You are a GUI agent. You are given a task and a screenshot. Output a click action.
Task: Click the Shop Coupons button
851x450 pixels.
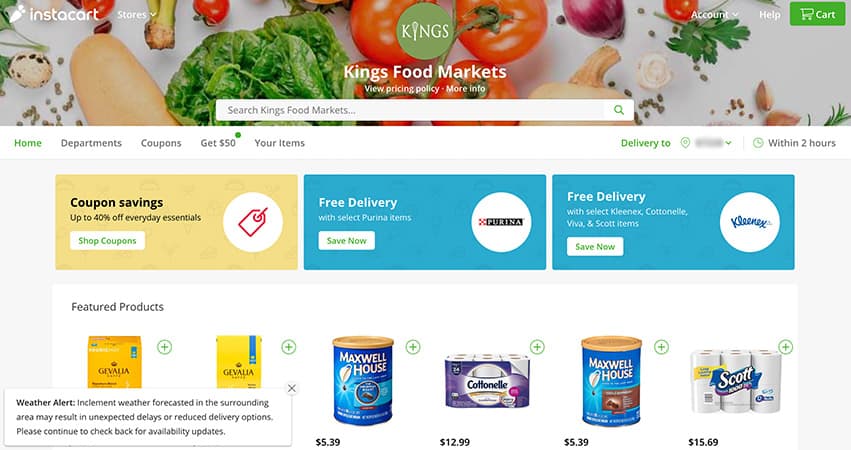coord(107,240)
